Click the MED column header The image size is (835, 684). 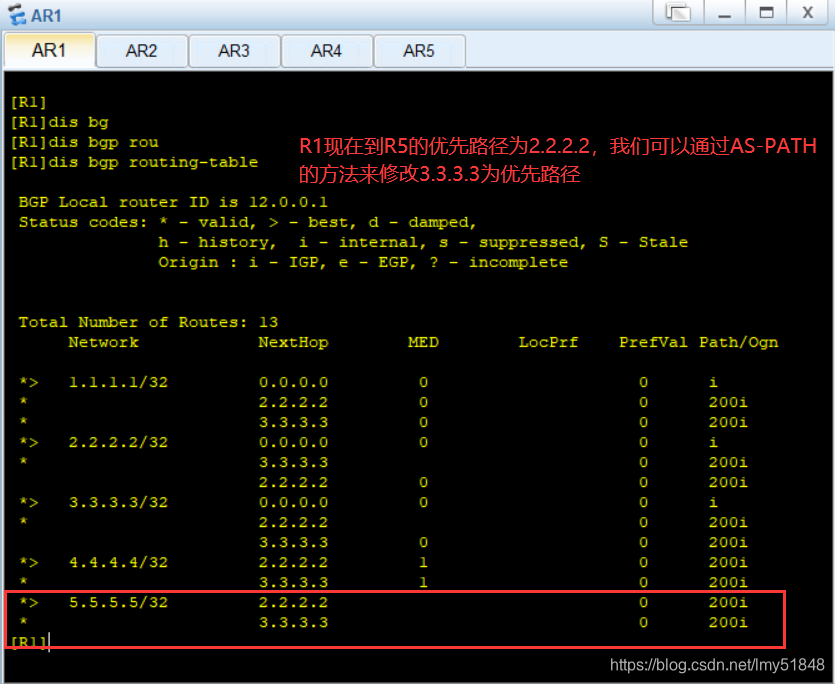tap(423, 342)
